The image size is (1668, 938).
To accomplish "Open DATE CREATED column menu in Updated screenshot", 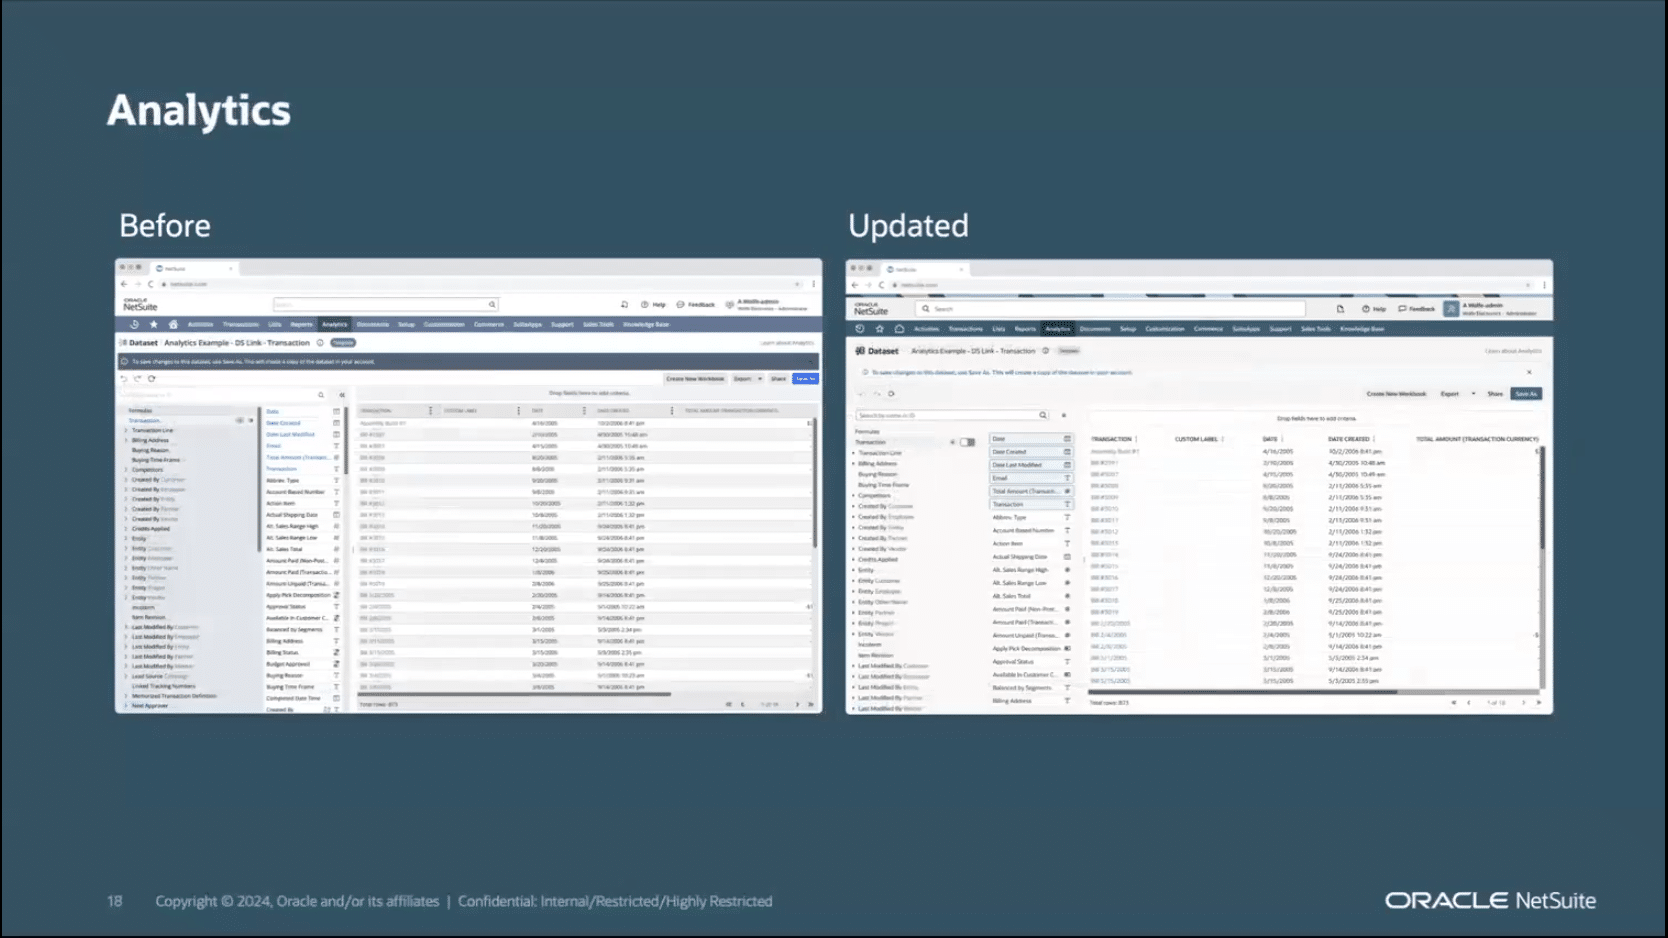I will [x=1375, y=439].
